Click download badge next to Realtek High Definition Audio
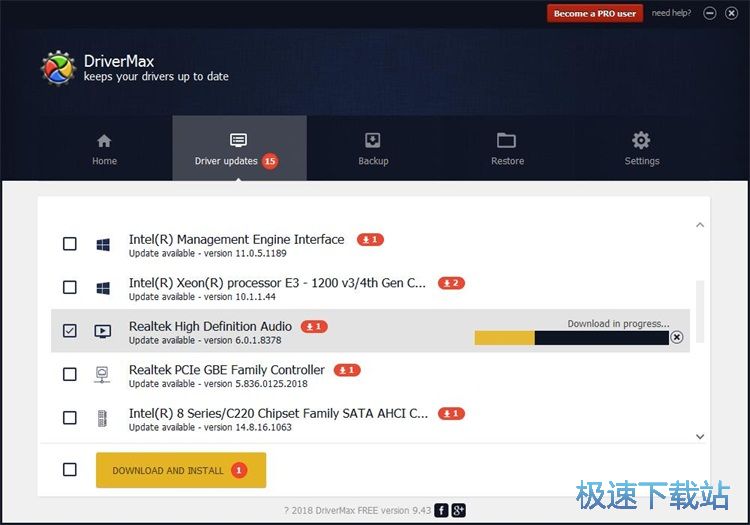 point(314,327)
